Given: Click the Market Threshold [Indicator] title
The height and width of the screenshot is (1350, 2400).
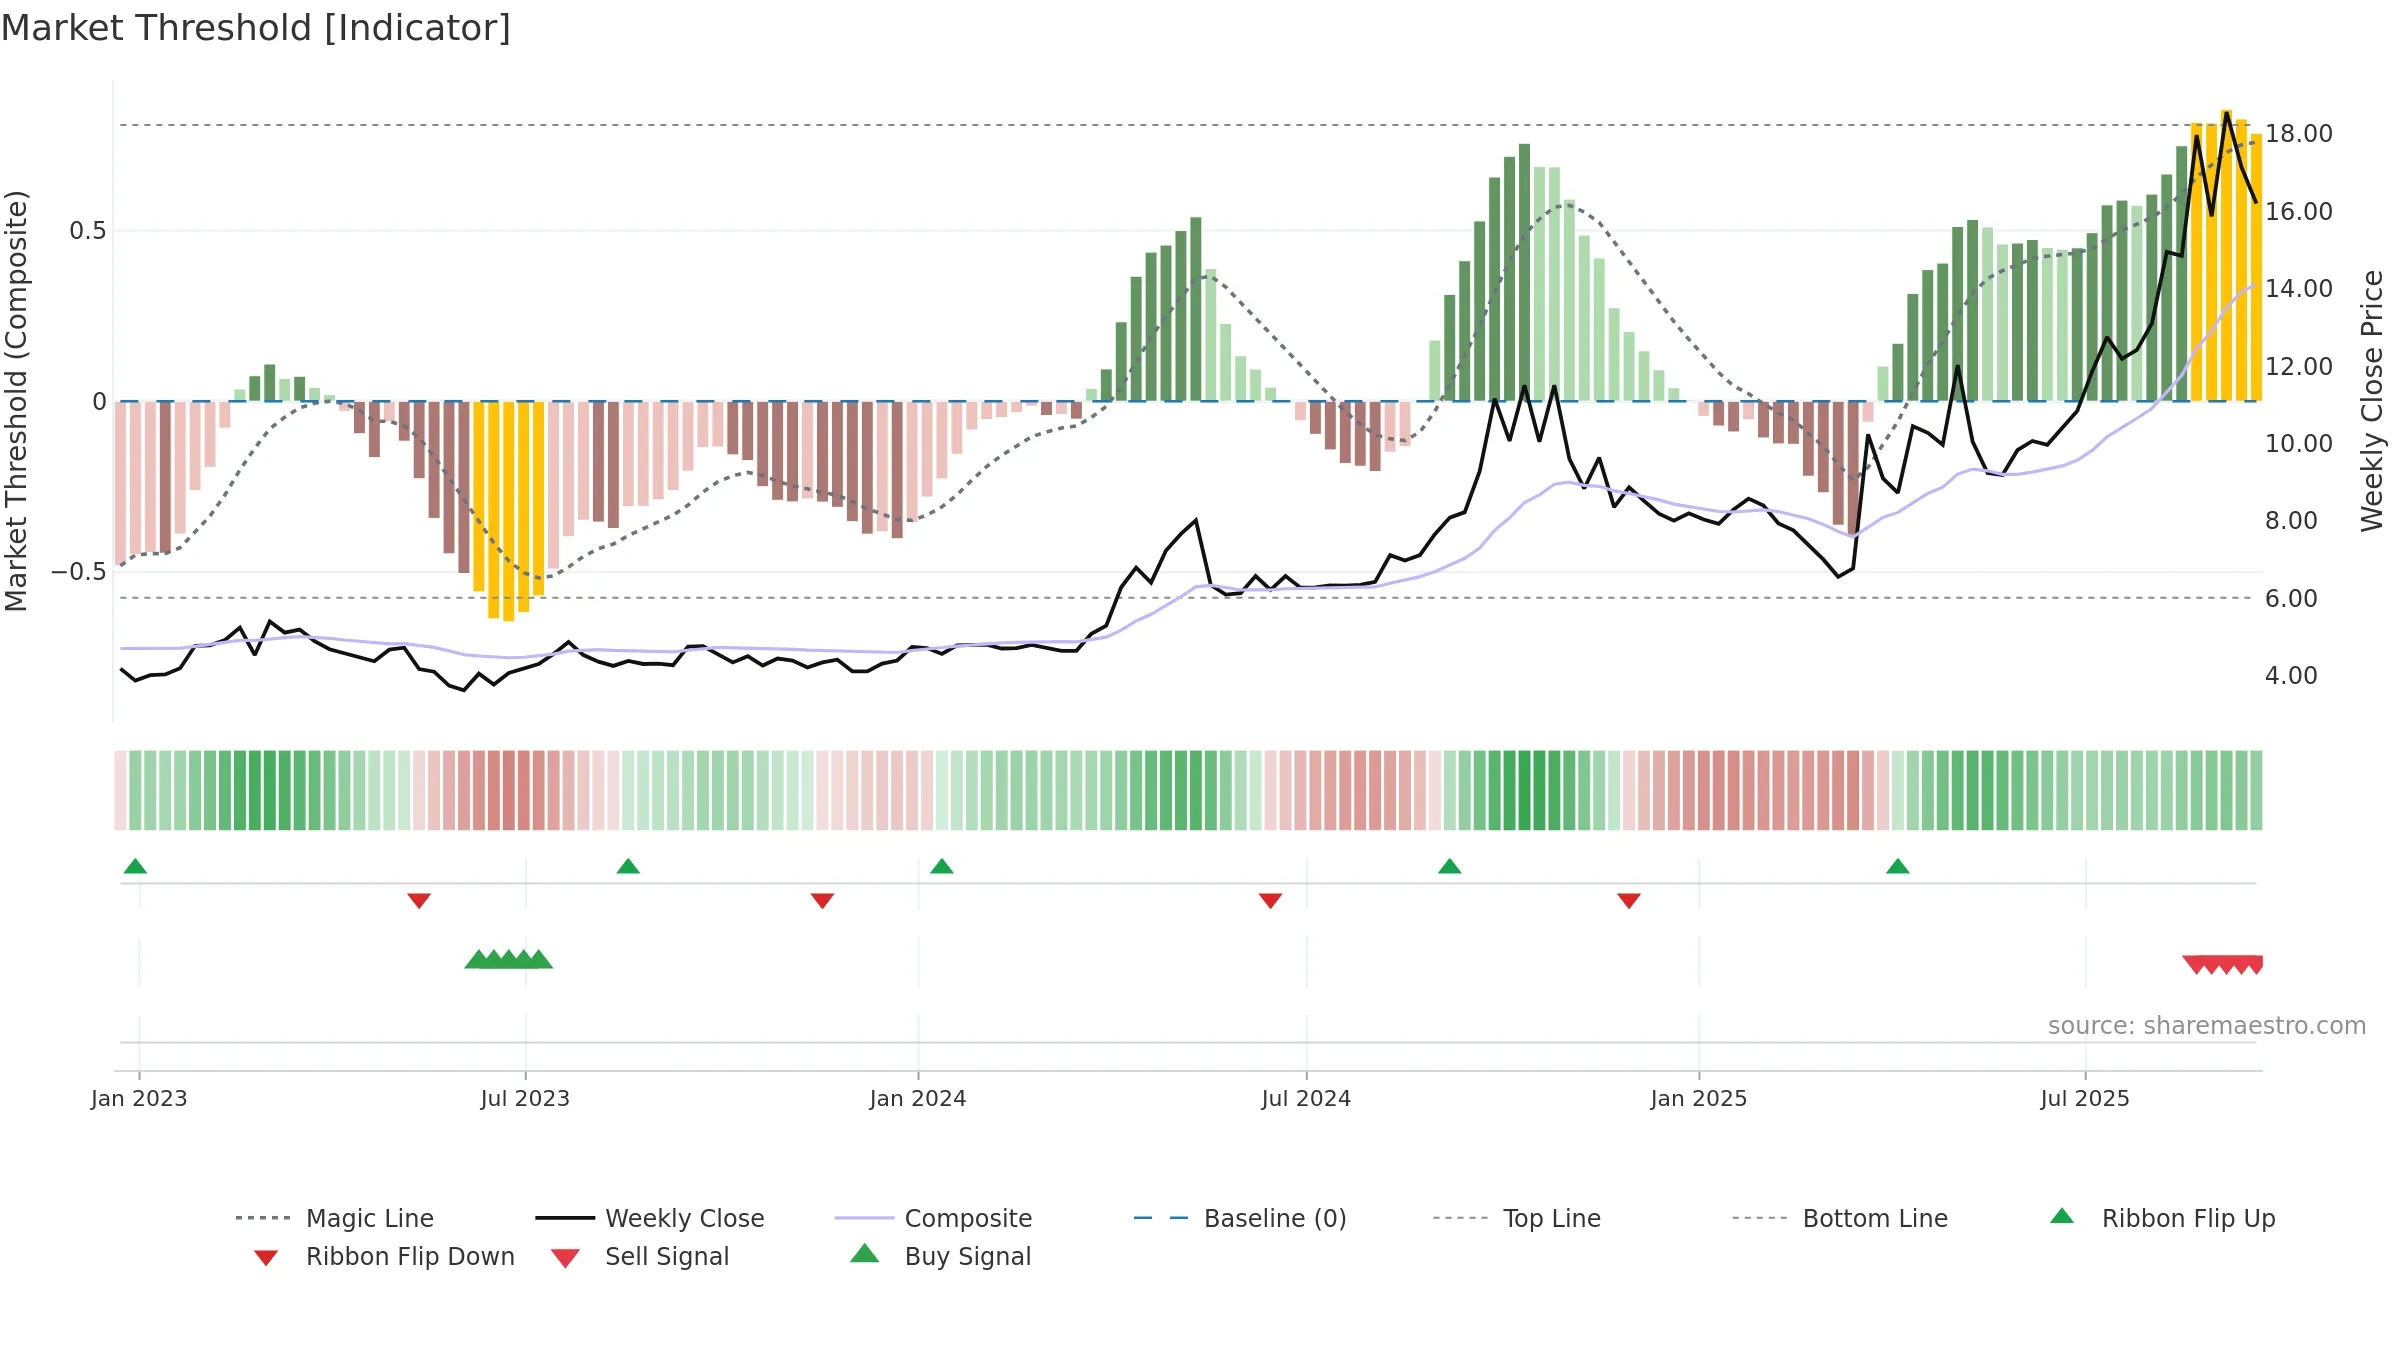Looking at the screenshot, I should tap(256, 28).
